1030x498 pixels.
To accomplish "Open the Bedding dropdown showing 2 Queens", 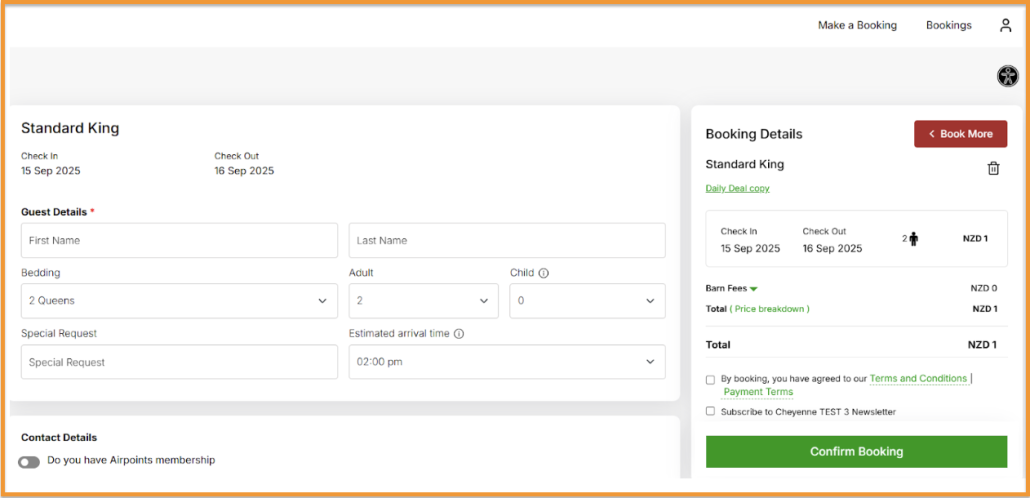I will coord(179,300).
